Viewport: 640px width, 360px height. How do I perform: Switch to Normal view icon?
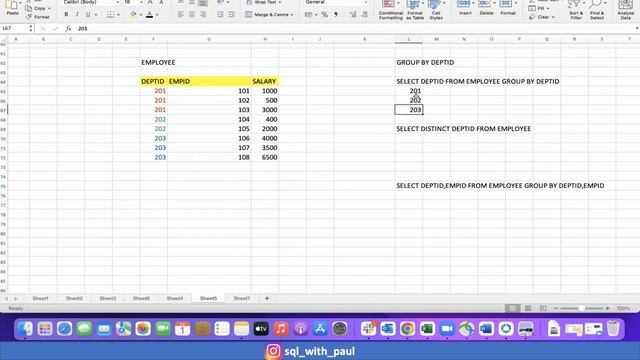(512, 309)
